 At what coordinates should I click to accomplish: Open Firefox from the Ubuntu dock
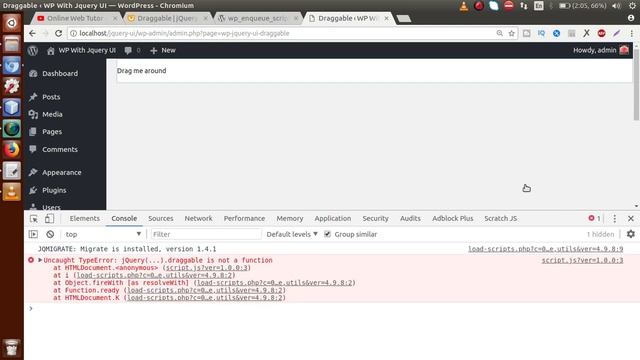tap(12, 150)
